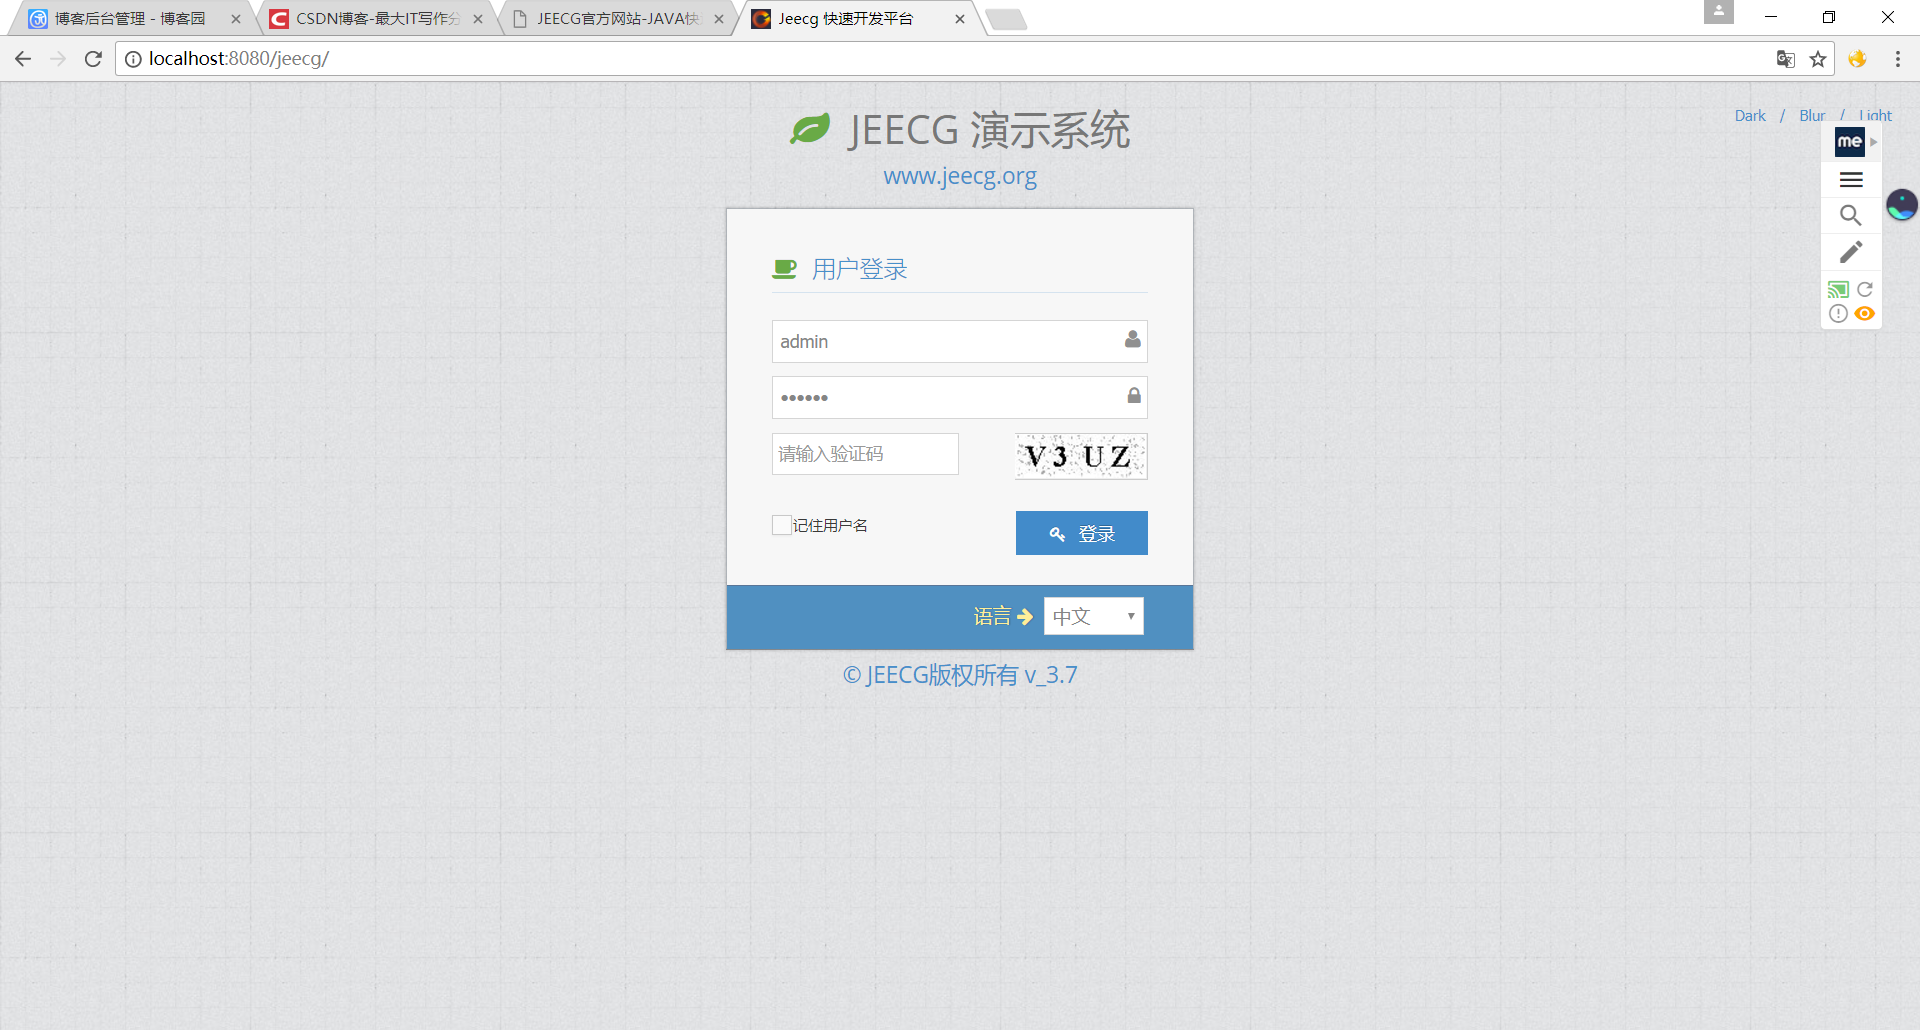
Task: Click the 请输入验证码 captcha input field
Action: (865, 454)
